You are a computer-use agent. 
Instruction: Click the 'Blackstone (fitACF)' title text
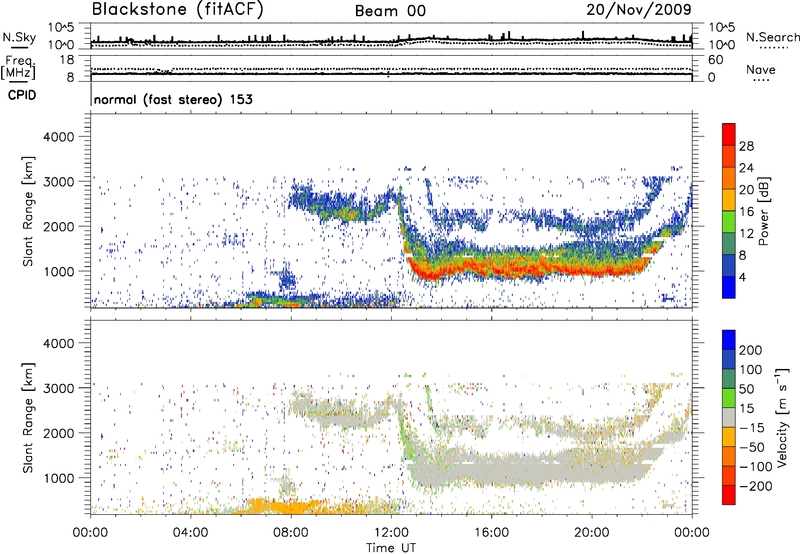coord(178,9)
